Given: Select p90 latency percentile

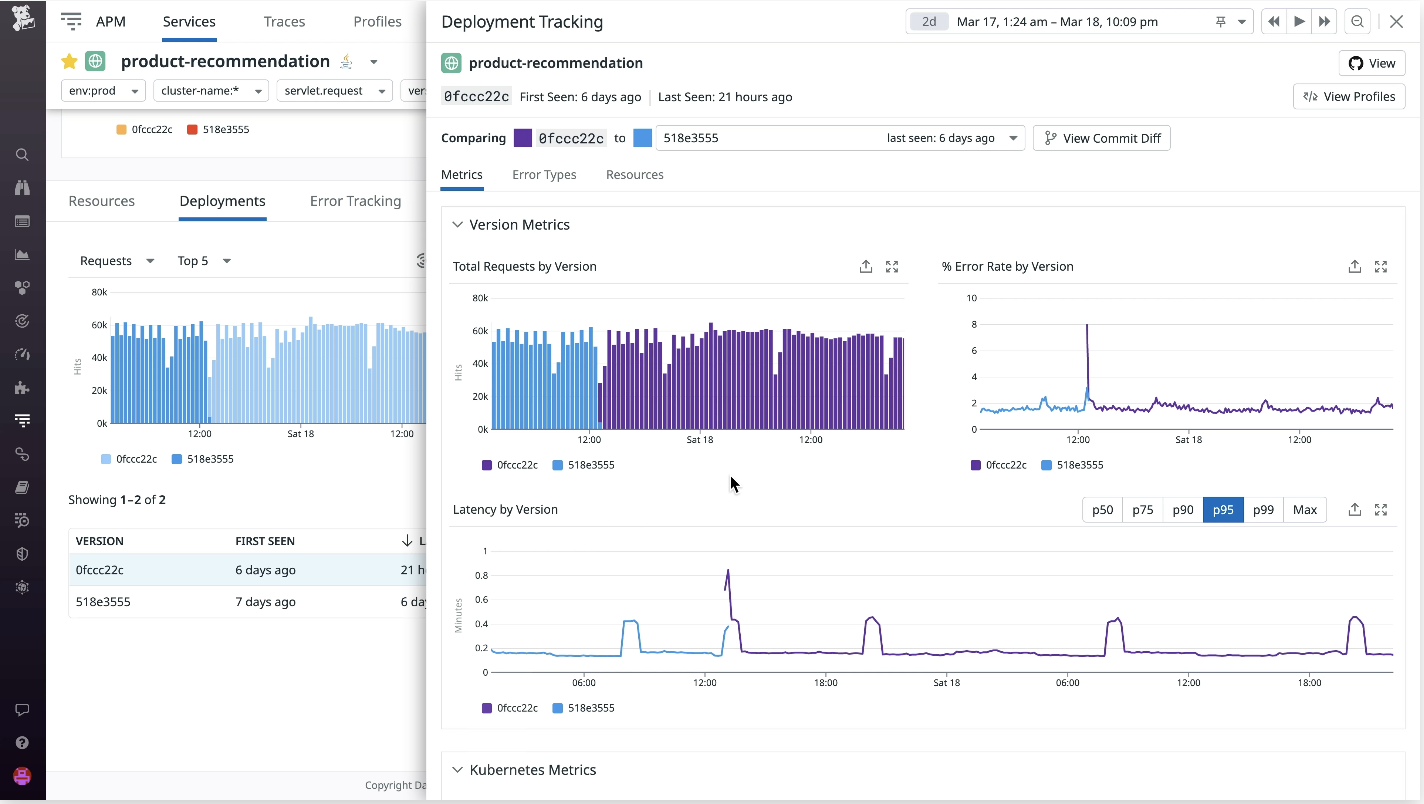Looking at the screenshot, I should (x=1183, y=509).
